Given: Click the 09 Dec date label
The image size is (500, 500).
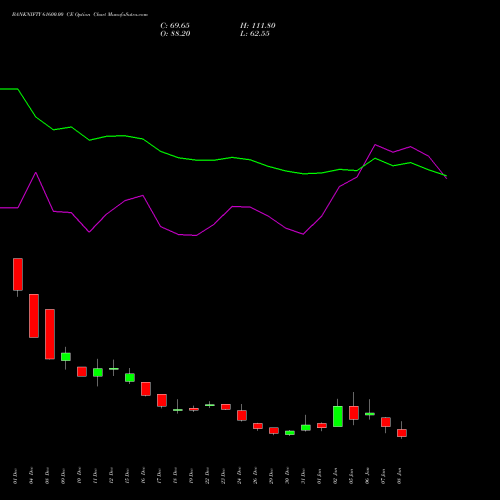Looking at the screenshot, I should tap(63, 476).
